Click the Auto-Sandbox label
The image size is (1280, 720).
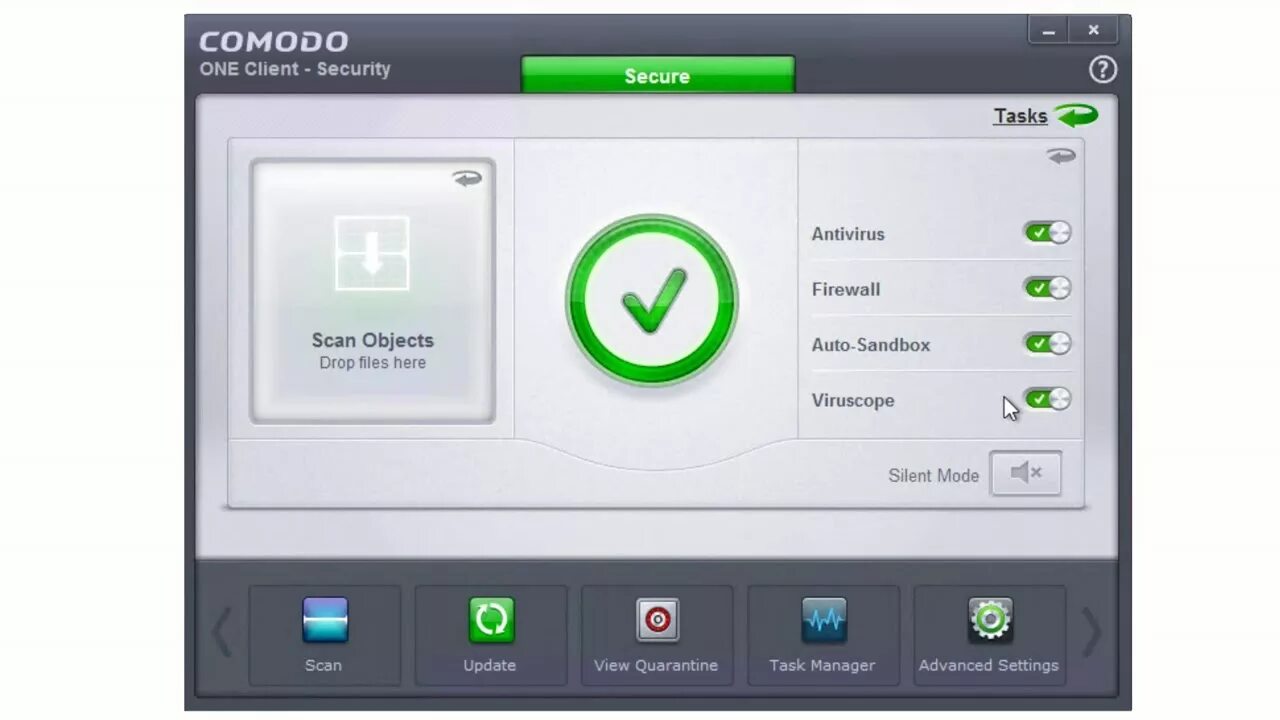point(871,345)
